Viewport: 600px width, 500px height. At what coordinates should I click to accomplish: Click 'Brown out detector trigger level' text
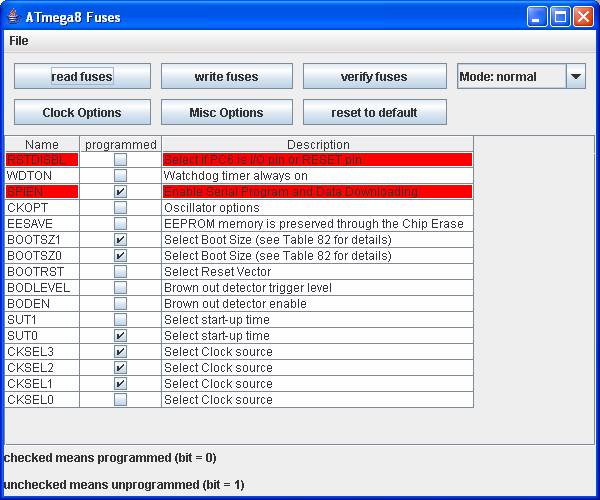pyautogui.click(x=248, y=288)
